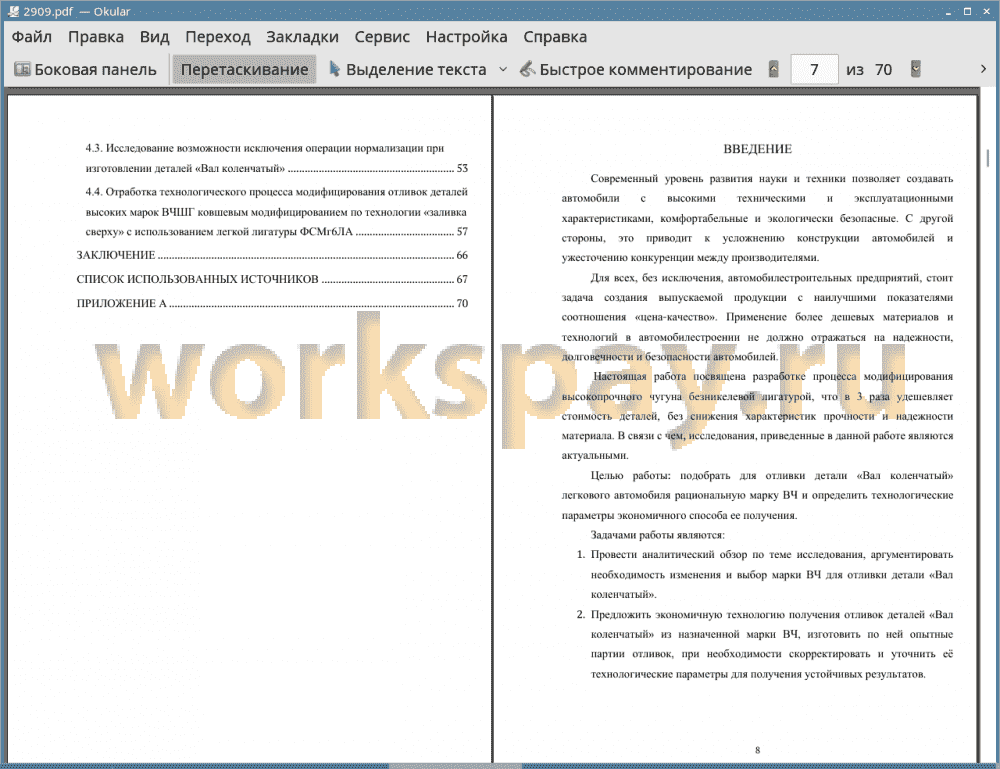Click contents entry 4.4 Отработка технологического процесса
Viewport: 1000px width, 769px height.
[277, 212]
